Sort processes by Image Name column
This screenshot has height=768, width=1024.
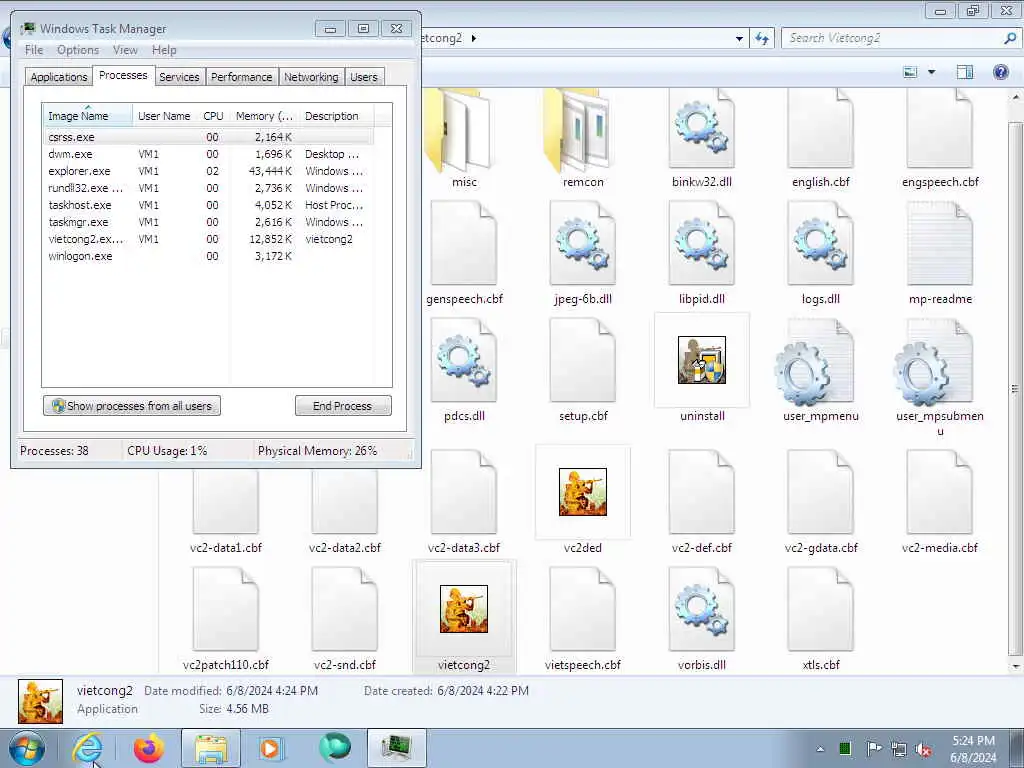click(88, 116)
